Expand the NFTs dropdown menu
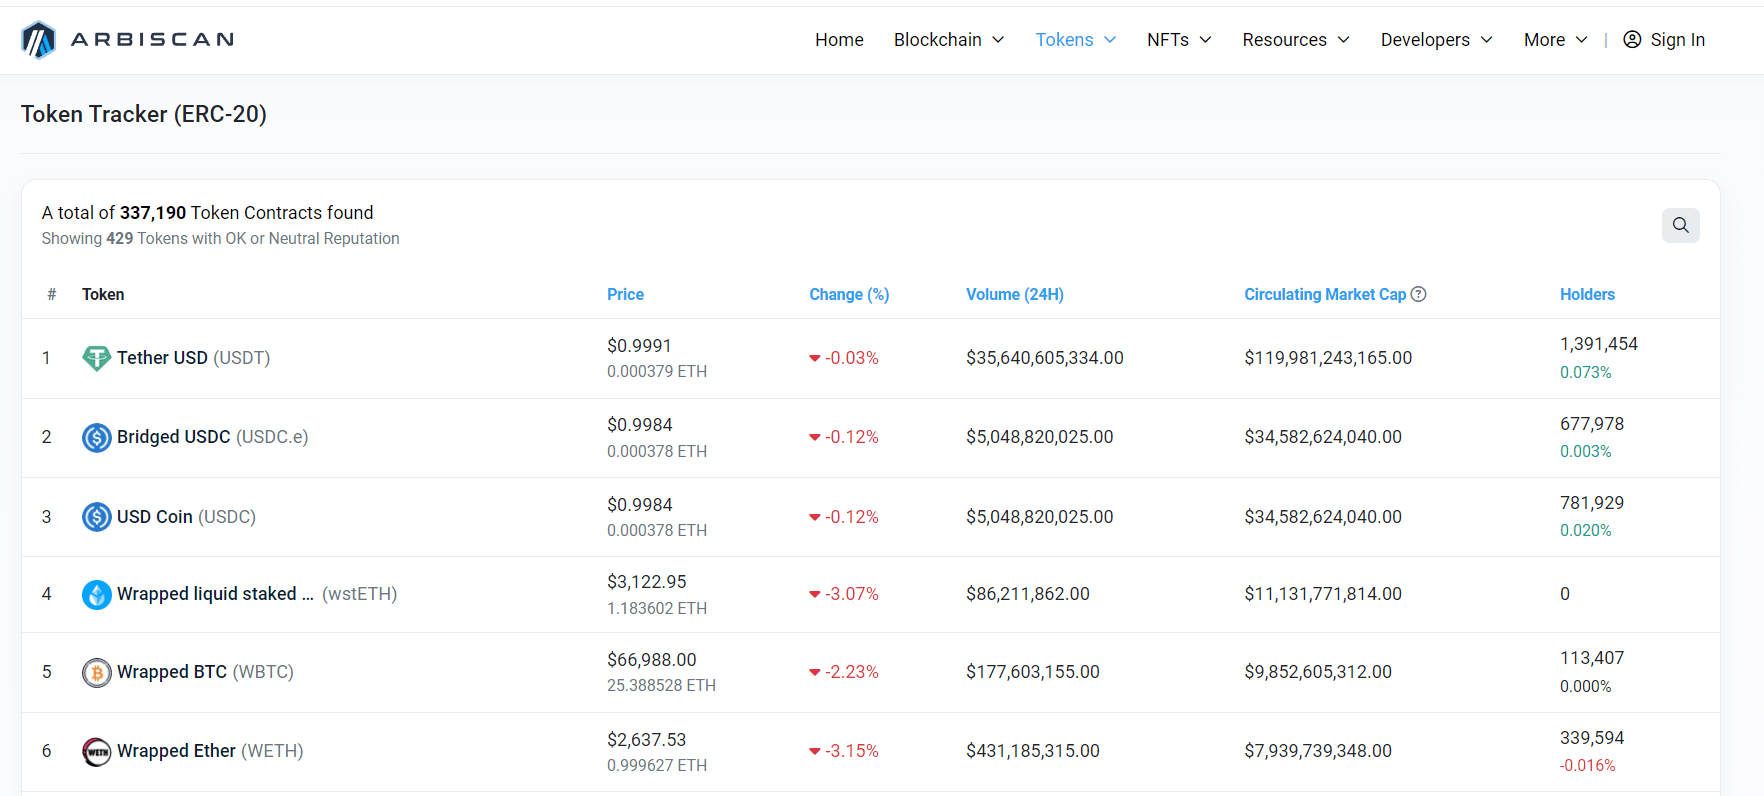The width and height of the screenshot is (1764, 796). pyautogui.click(x=1179, y=40)
